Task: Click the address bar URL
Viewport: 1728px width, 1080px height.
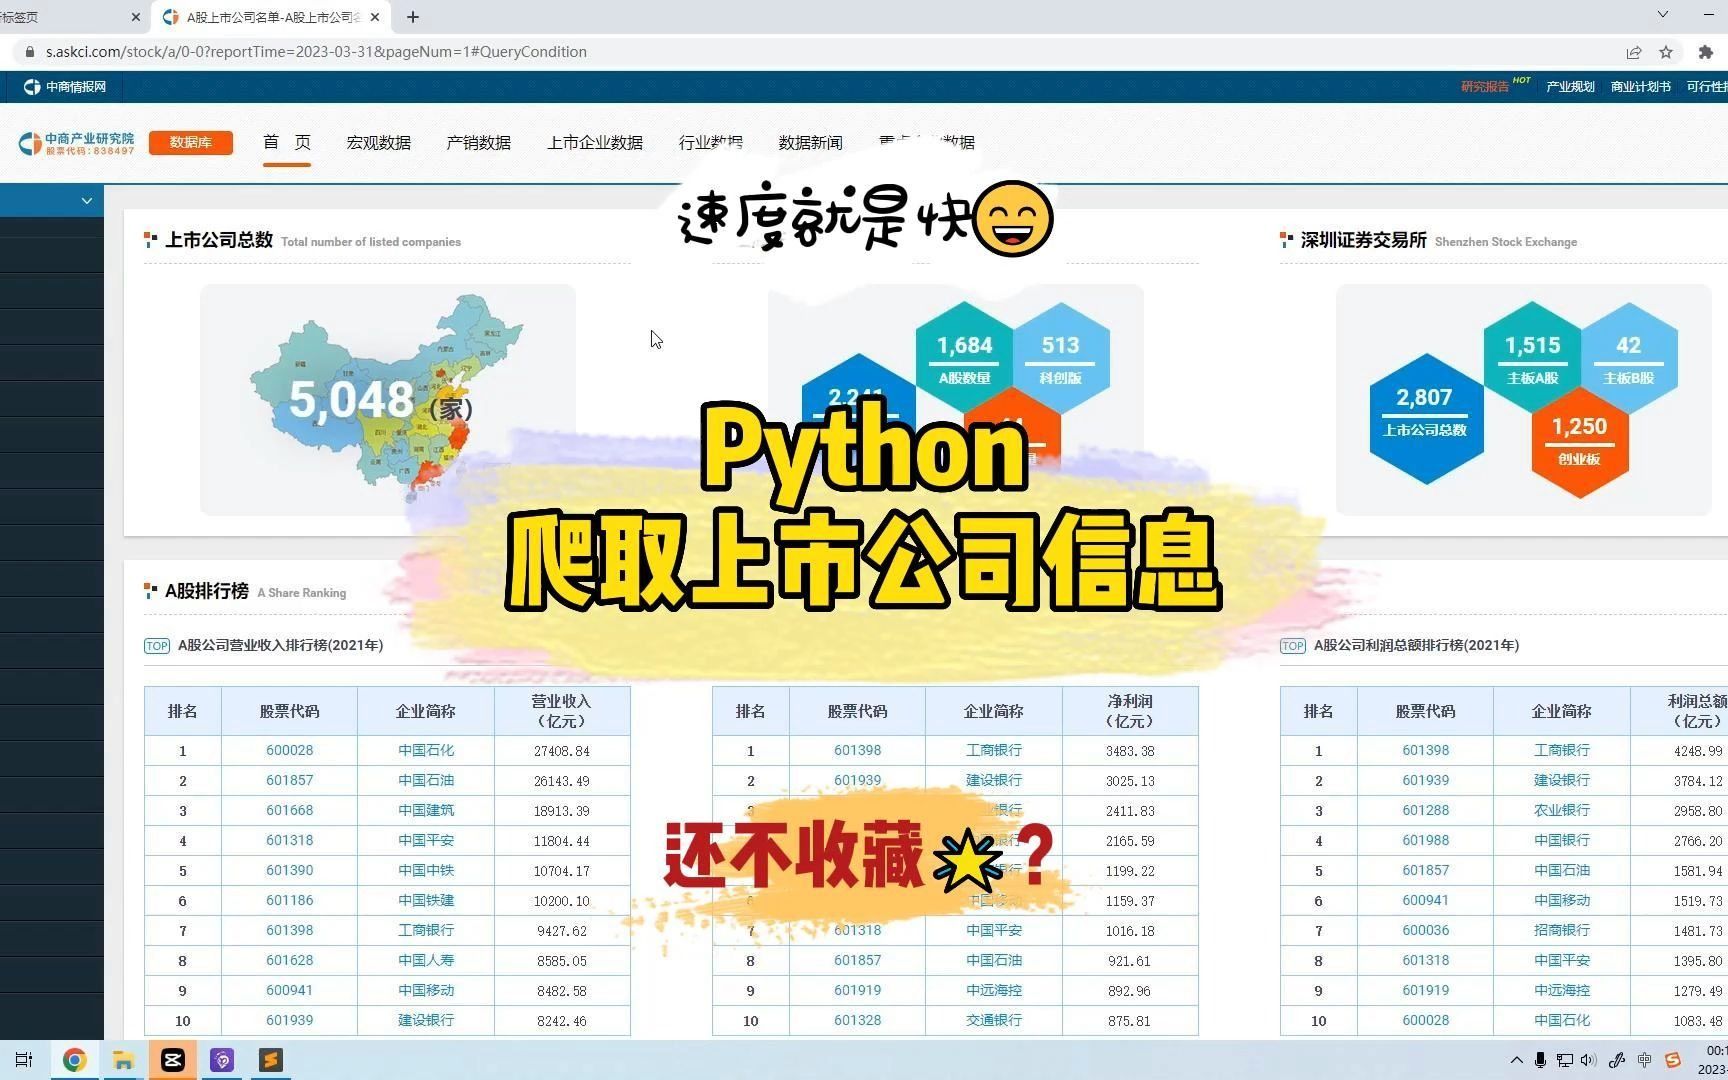Action: point(316,52)
